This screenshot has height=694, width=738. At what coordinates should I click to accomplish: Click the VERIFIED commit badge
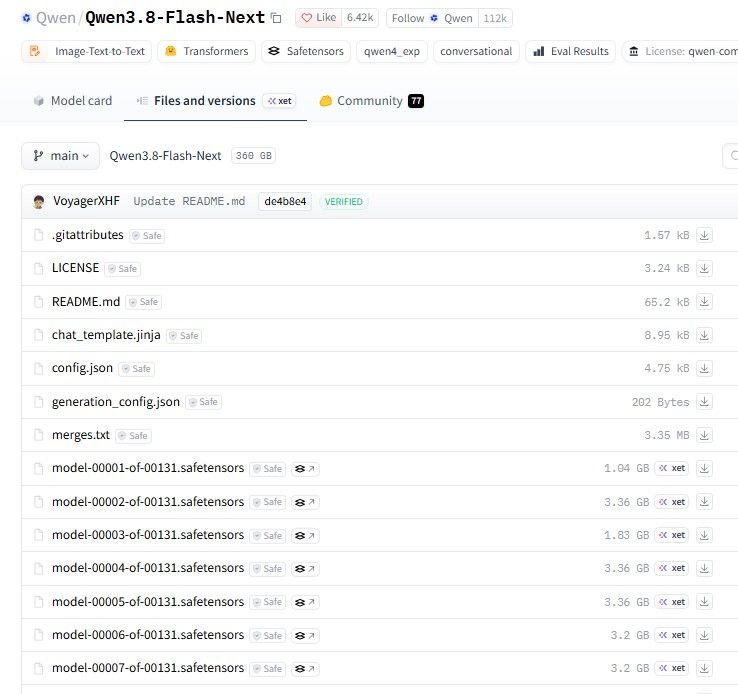344,201
